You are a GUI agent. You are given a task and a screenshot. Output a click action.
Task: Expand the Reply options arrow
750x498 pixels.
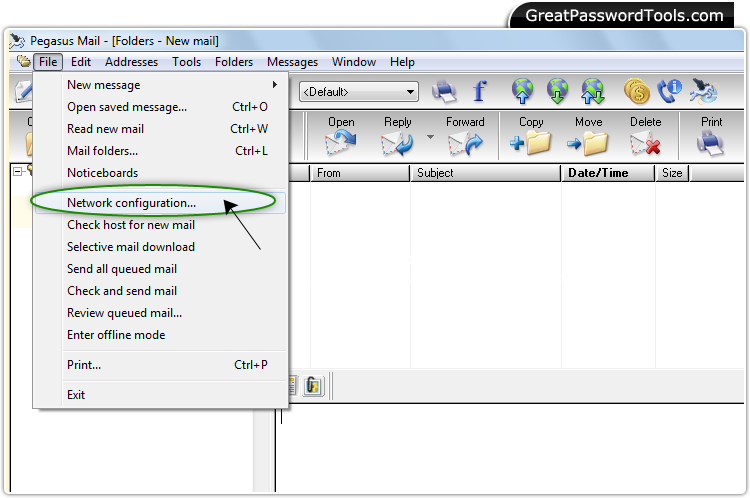tap(430, 137)
